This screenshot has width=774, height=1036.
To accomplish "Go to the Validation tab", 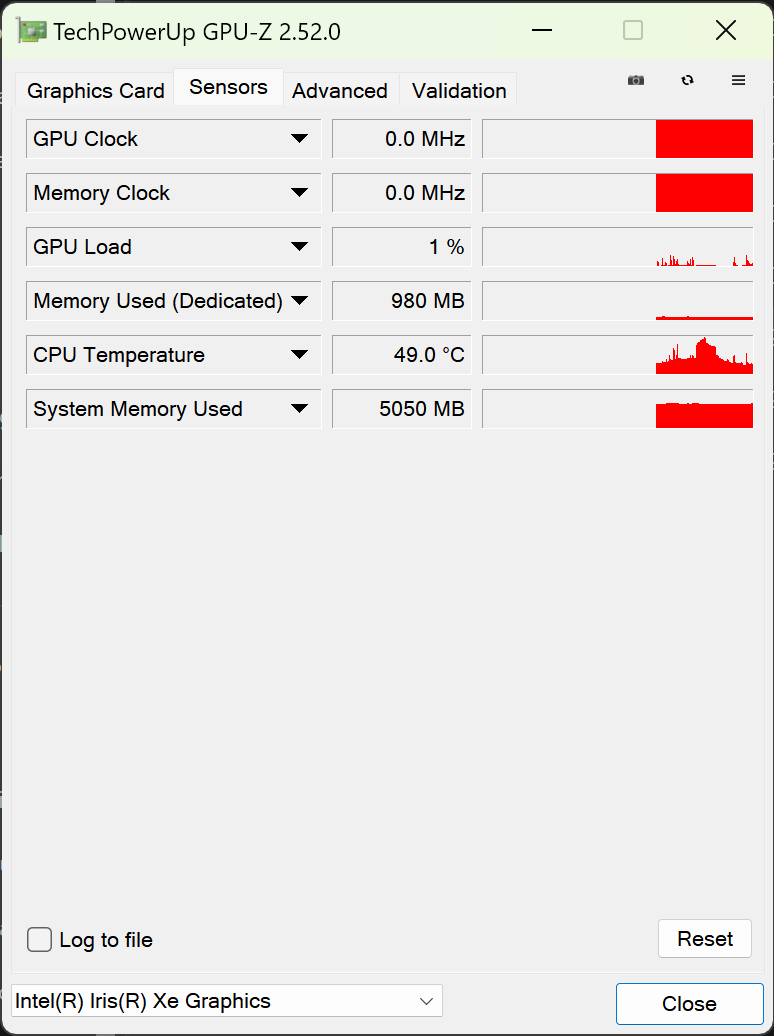I will tap(459, 91).
